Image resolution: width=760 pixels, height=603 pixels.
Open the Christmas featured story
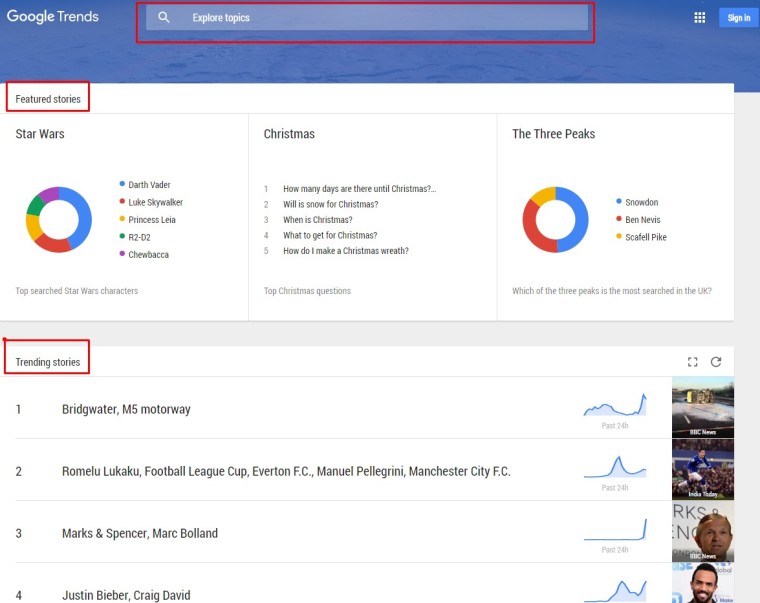coord(289,134)
